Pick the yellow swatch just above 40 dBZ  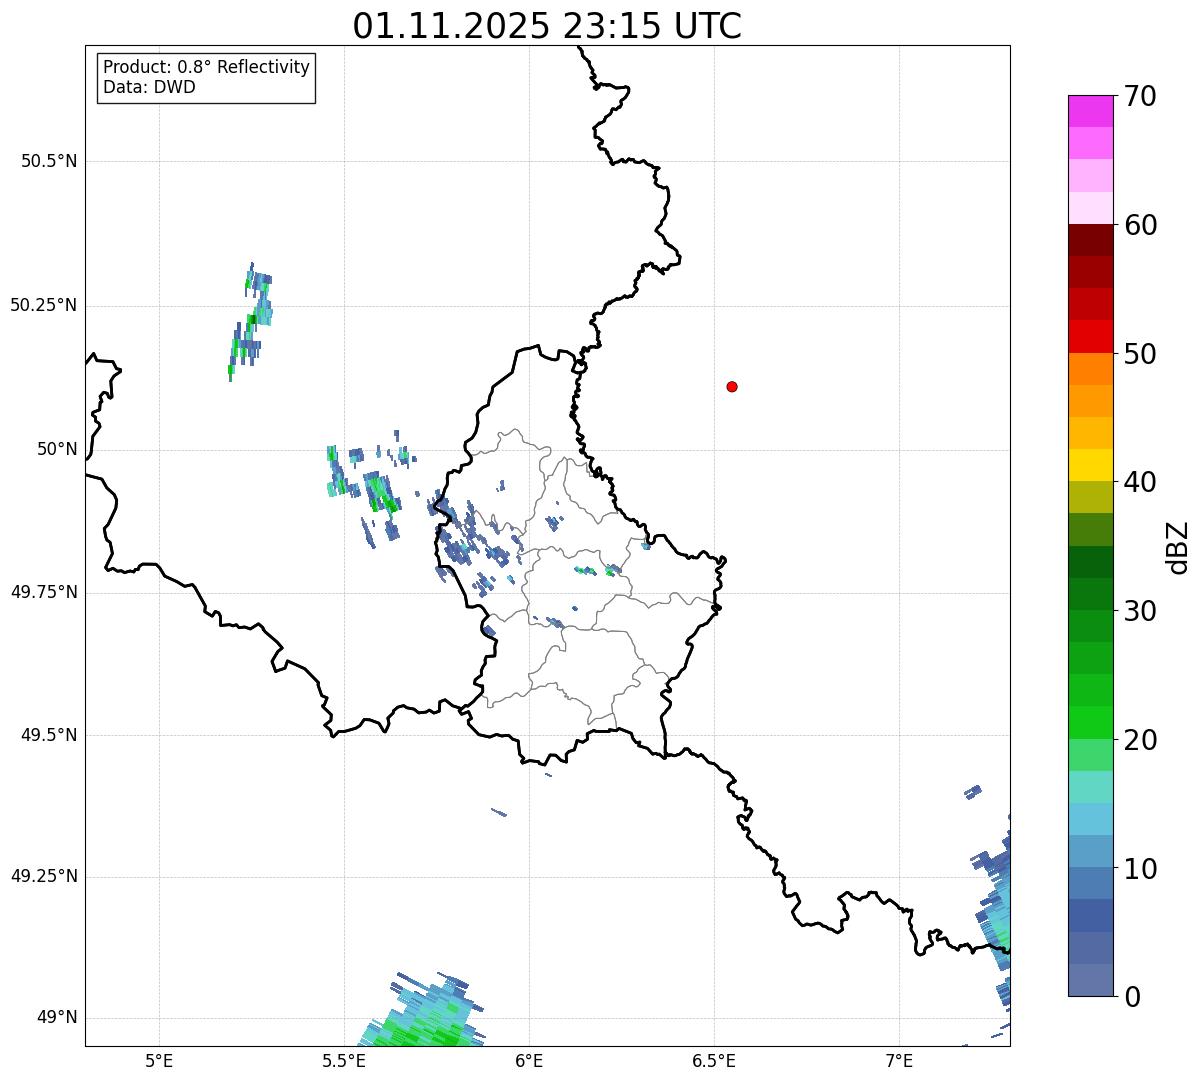coord(1090,465)
